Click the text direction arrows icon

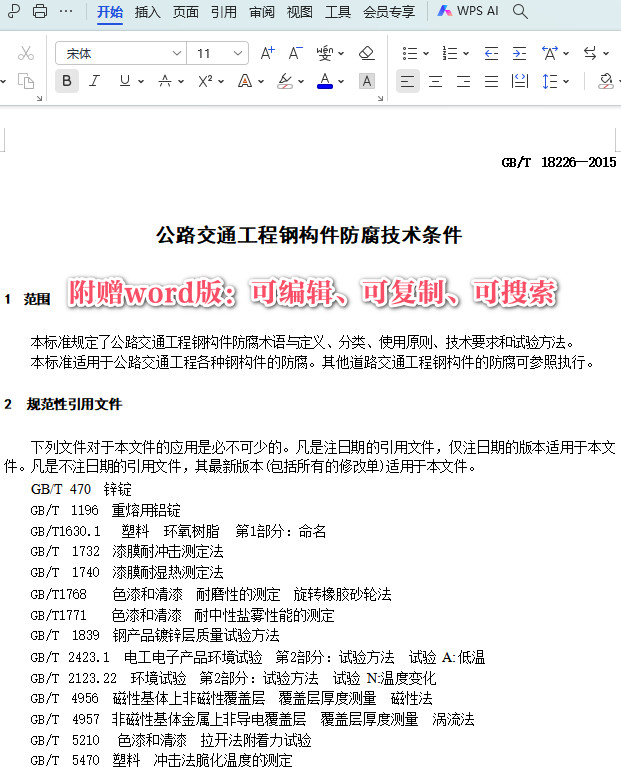590,53
